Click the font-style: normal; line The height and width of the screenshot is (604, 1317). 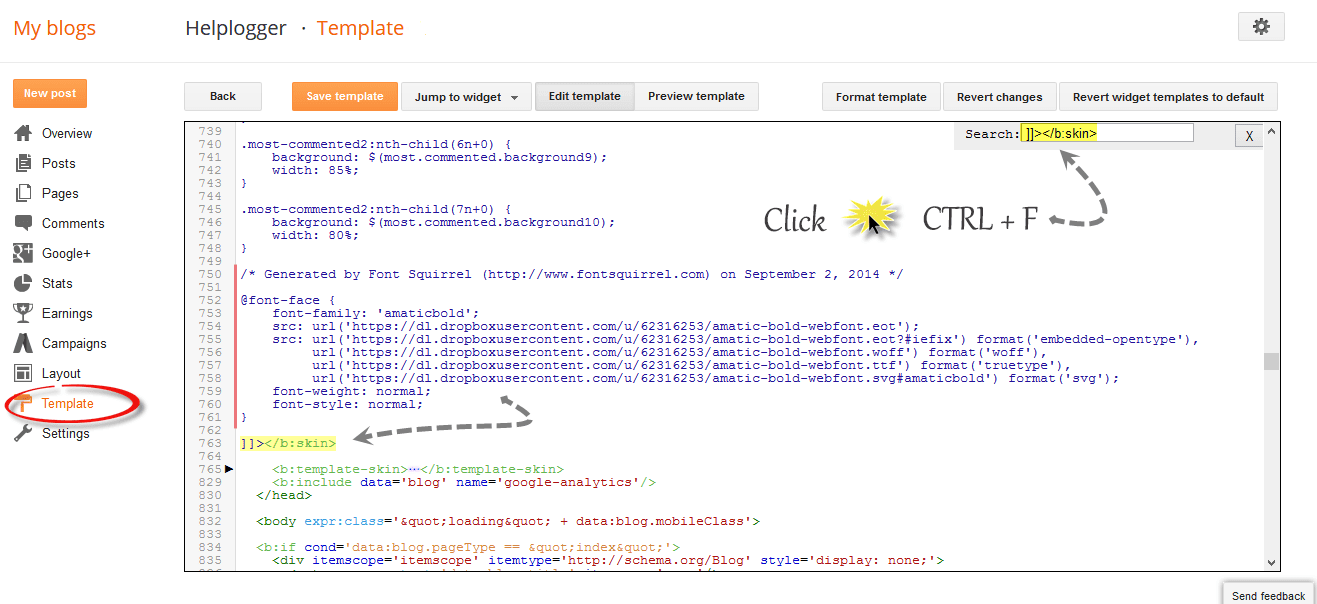coord(348,404)
